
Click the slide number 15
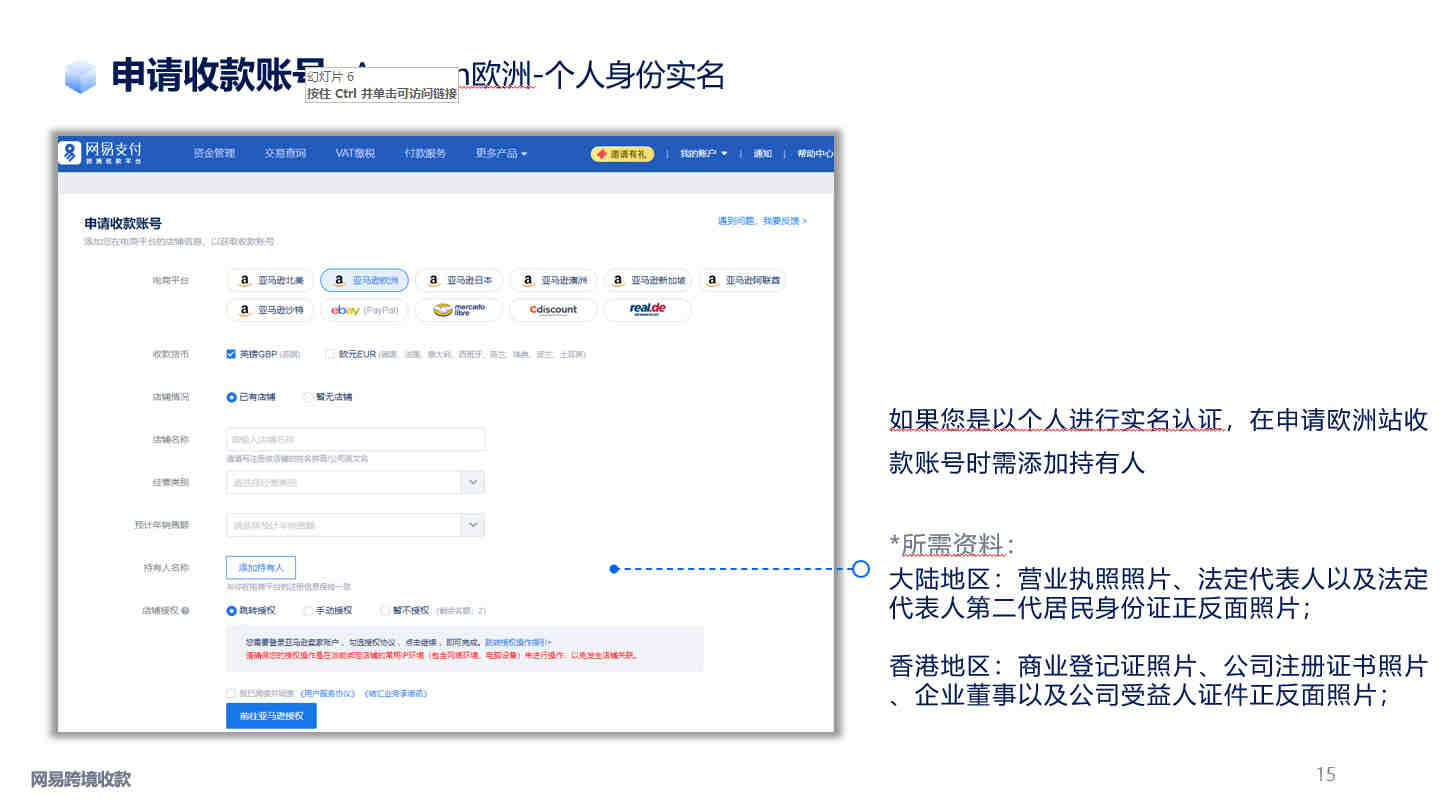click(1325, 774)
